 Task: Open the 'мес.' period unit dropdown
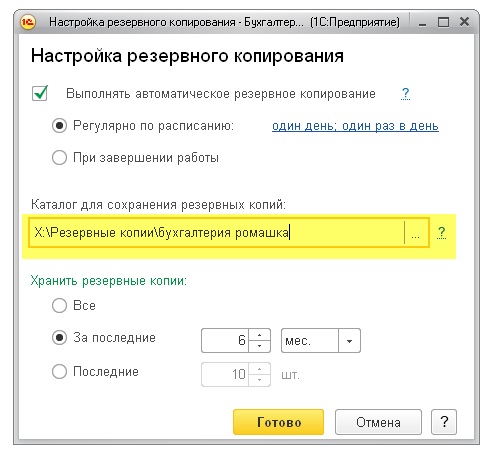click(x=349, y=341)
